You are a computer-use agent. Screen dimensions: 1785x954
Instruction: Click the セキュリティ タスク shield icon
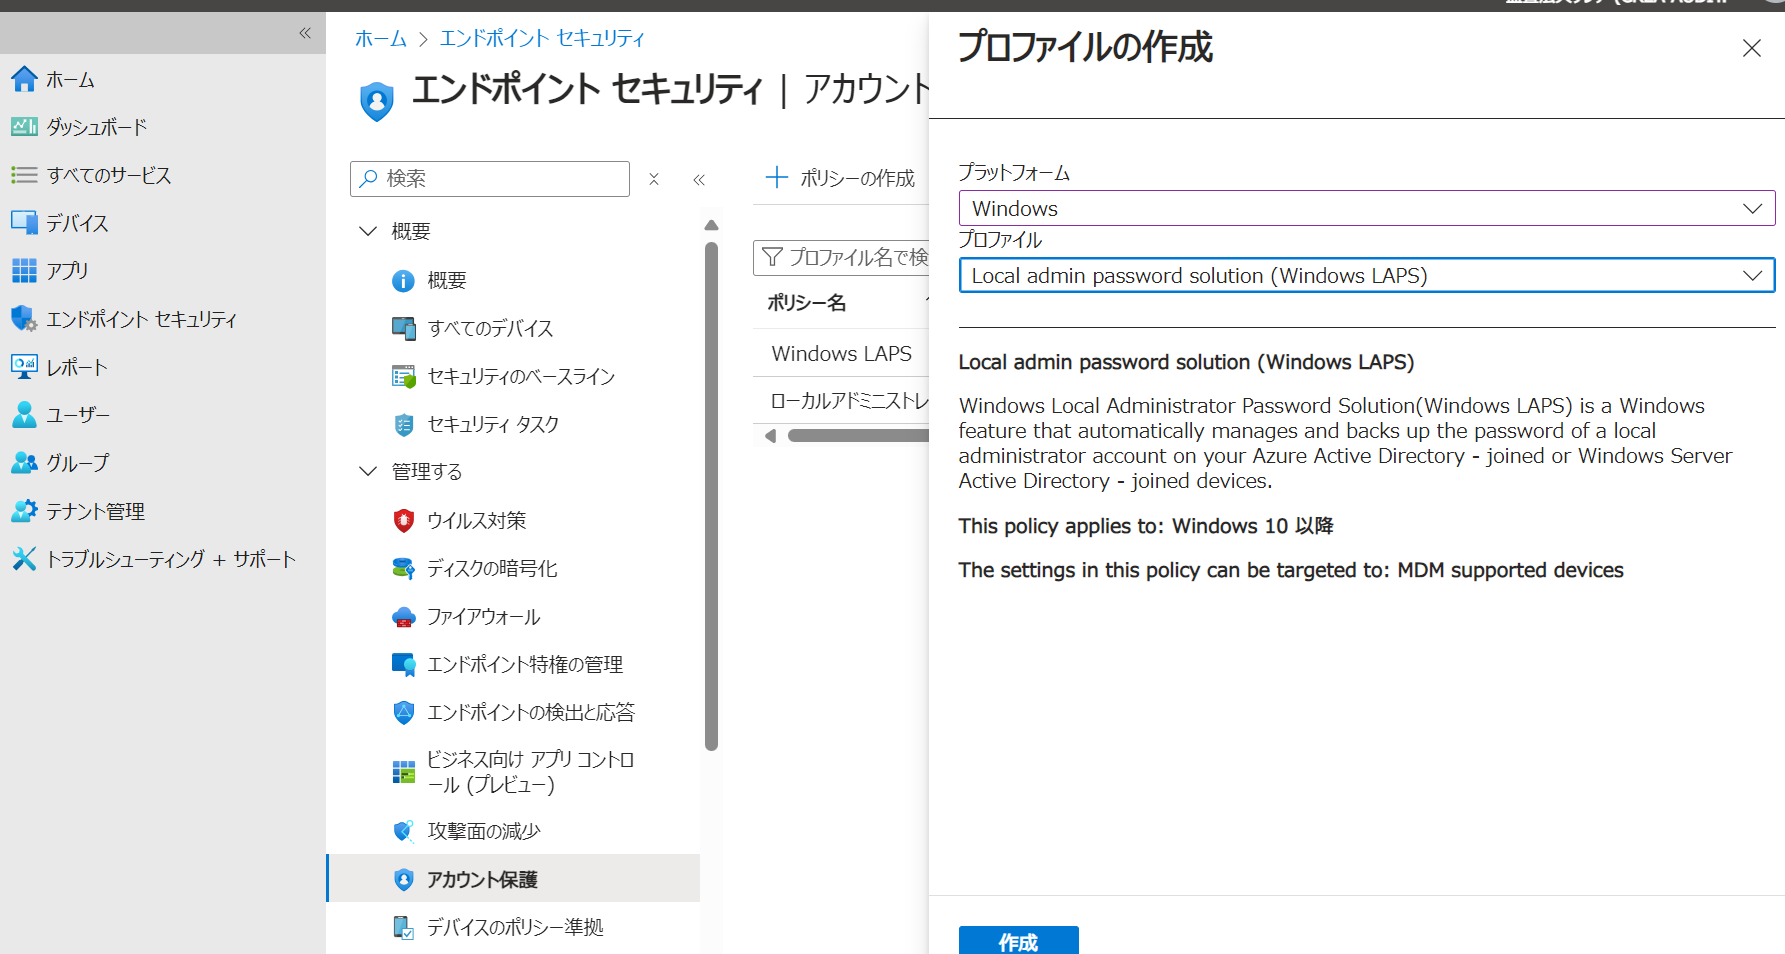(x=403, y=425)
